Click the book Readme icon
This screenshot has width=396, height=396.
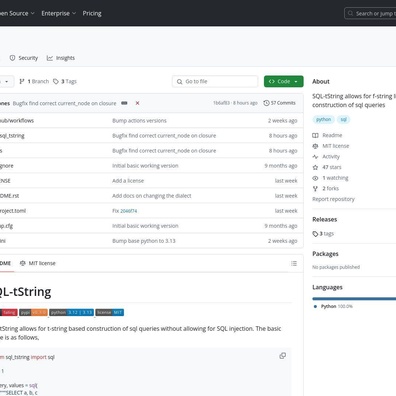[x=315, y=135]
